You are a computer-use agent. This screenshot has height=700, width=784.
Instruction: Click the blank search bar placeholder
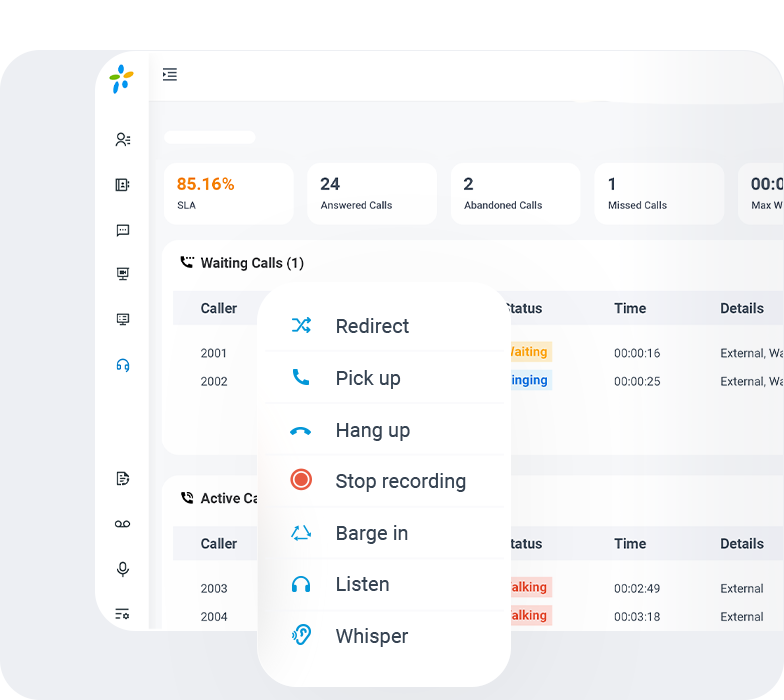click(210, 138)
